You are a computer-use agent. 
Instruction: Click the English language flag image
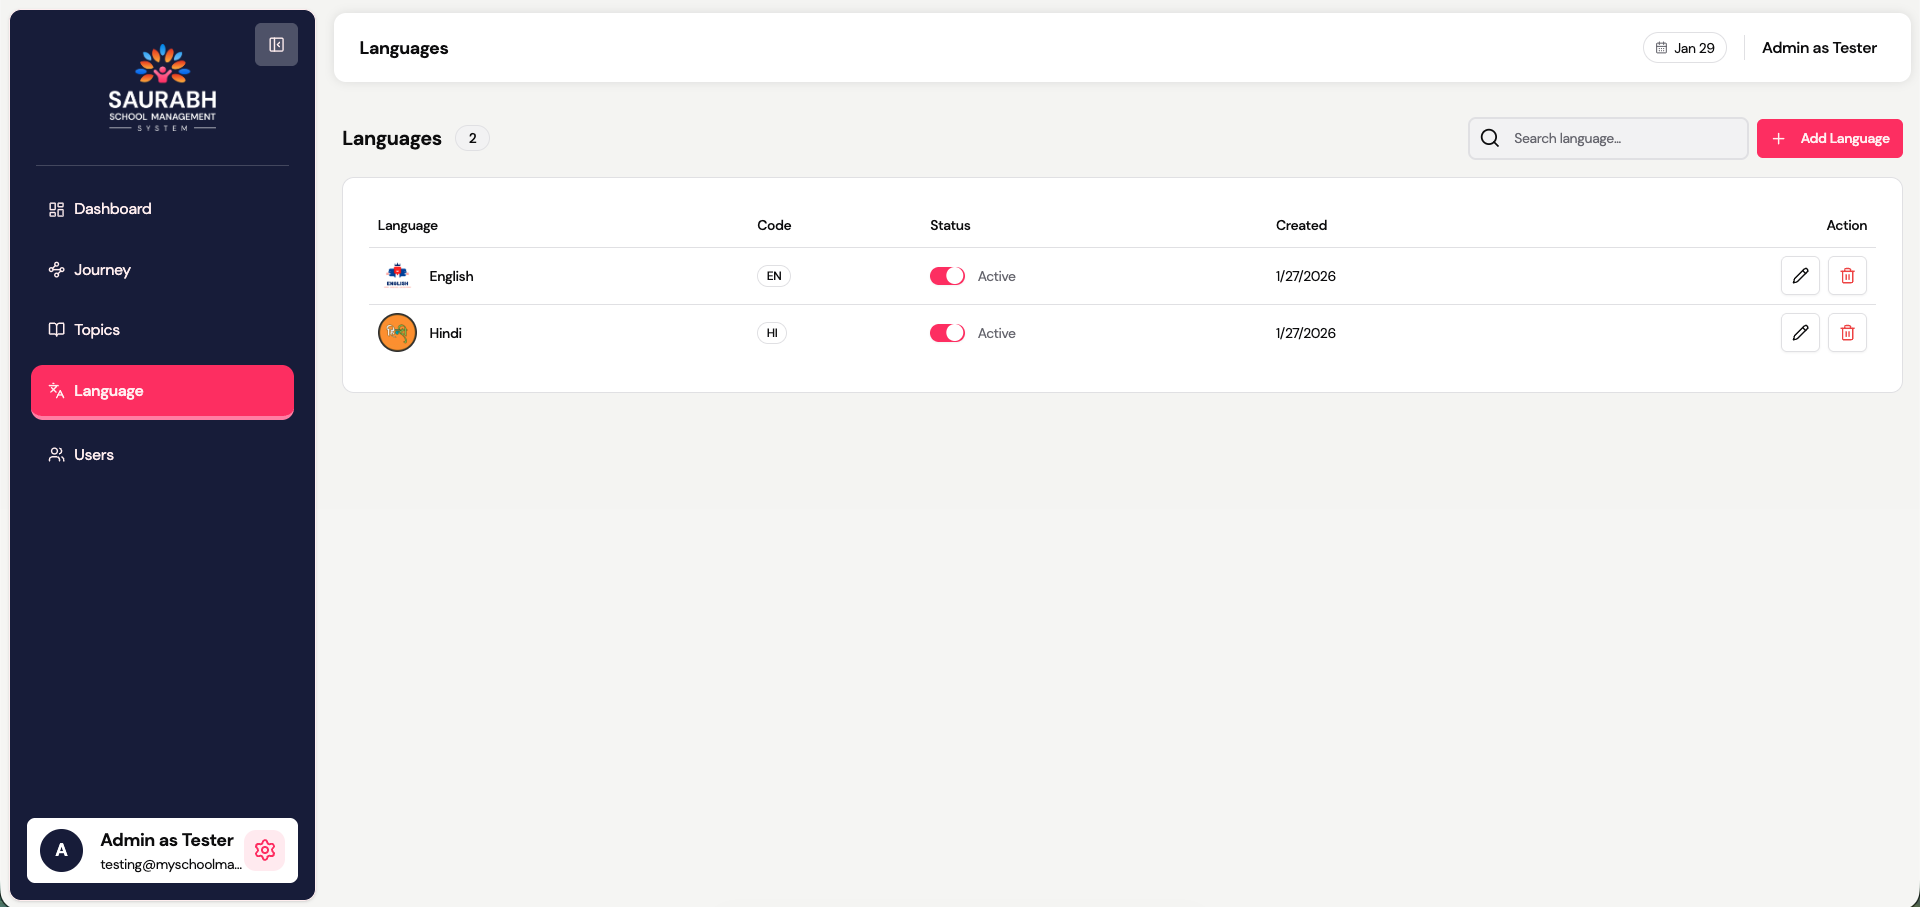[397, 276]
